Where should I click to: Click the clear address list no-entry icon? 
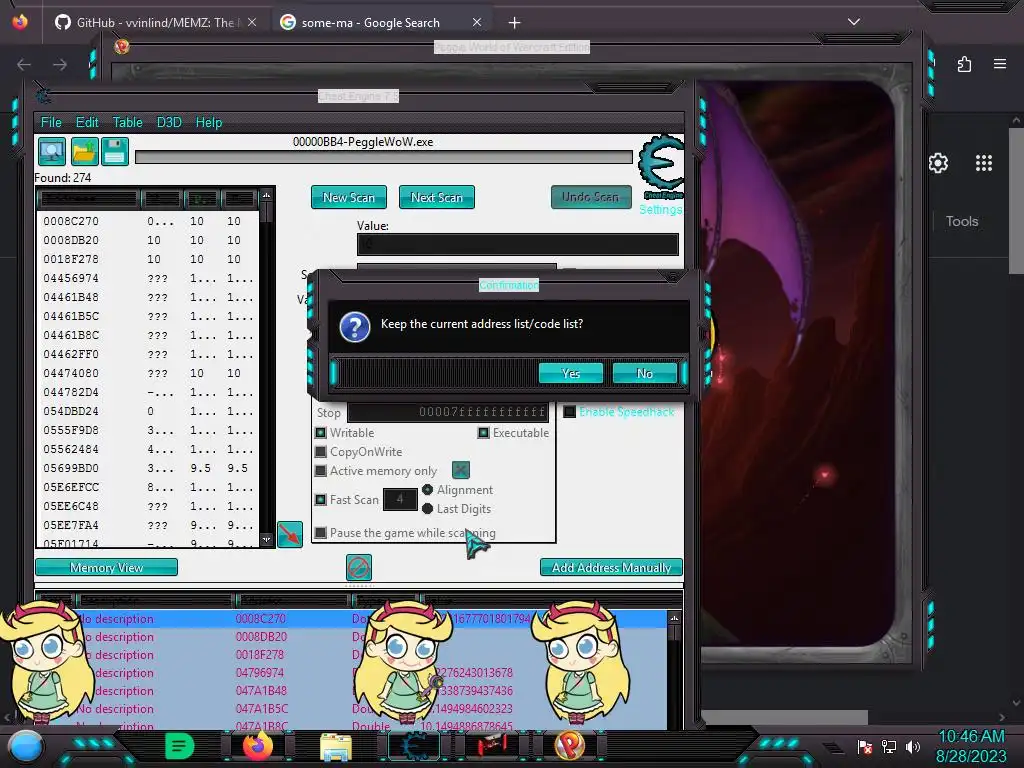click(x=359, y=568)
